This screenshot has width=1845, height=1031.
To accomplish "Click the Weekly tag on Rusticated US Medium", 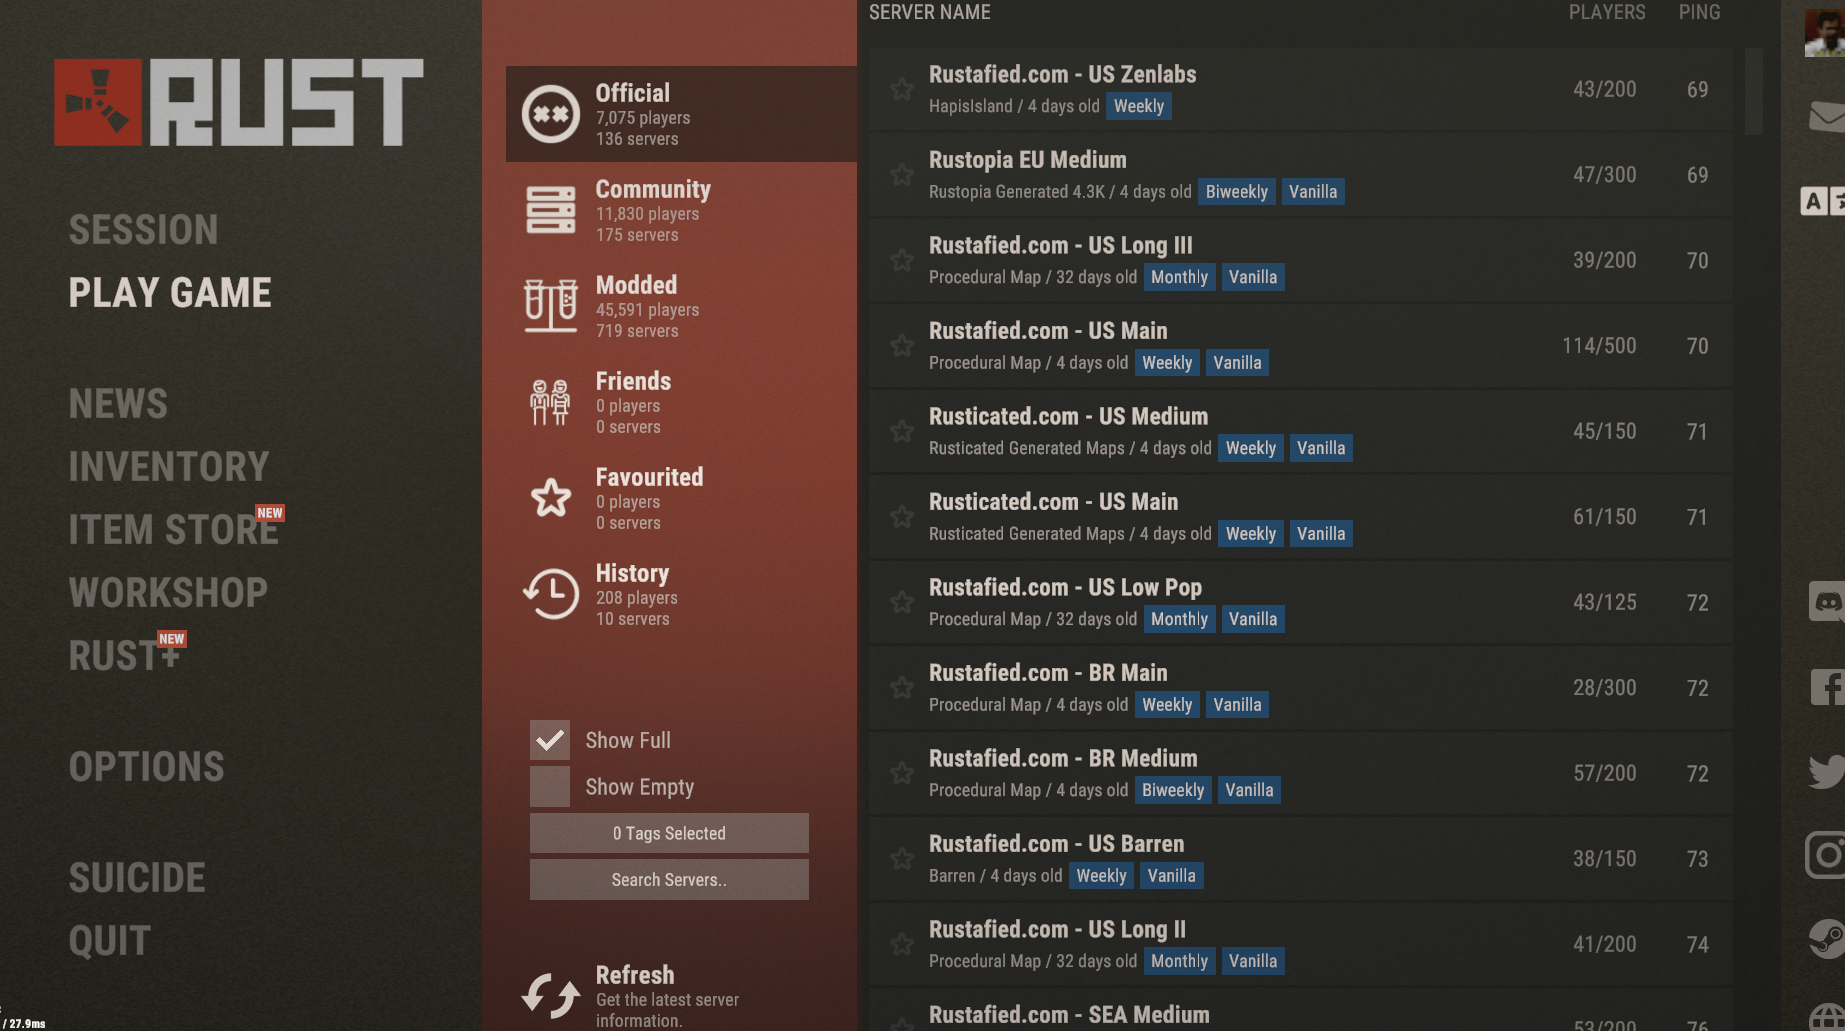I will coord(1250,448).
